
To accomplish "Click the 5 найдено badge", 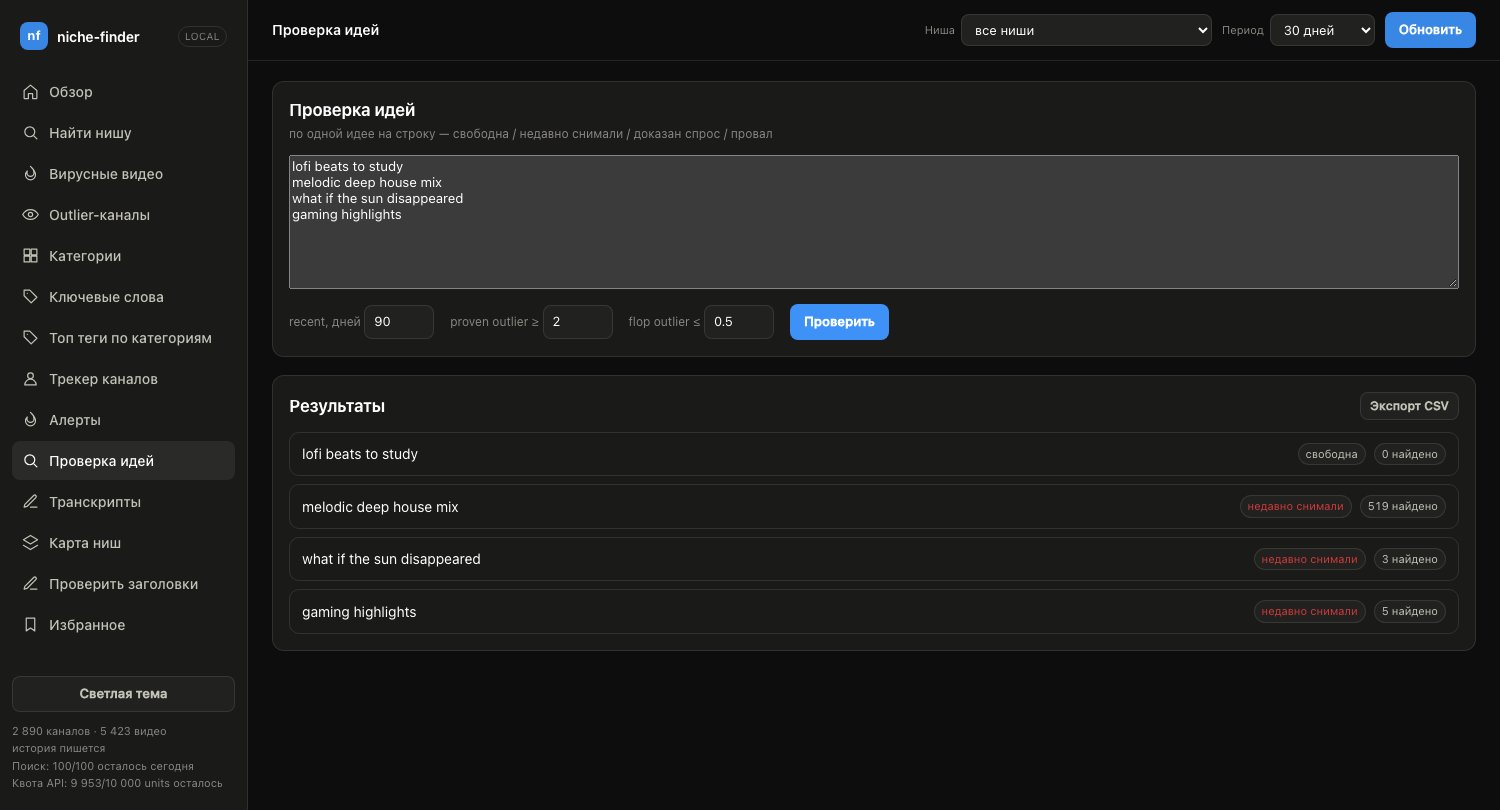I will coord(1410,612).
